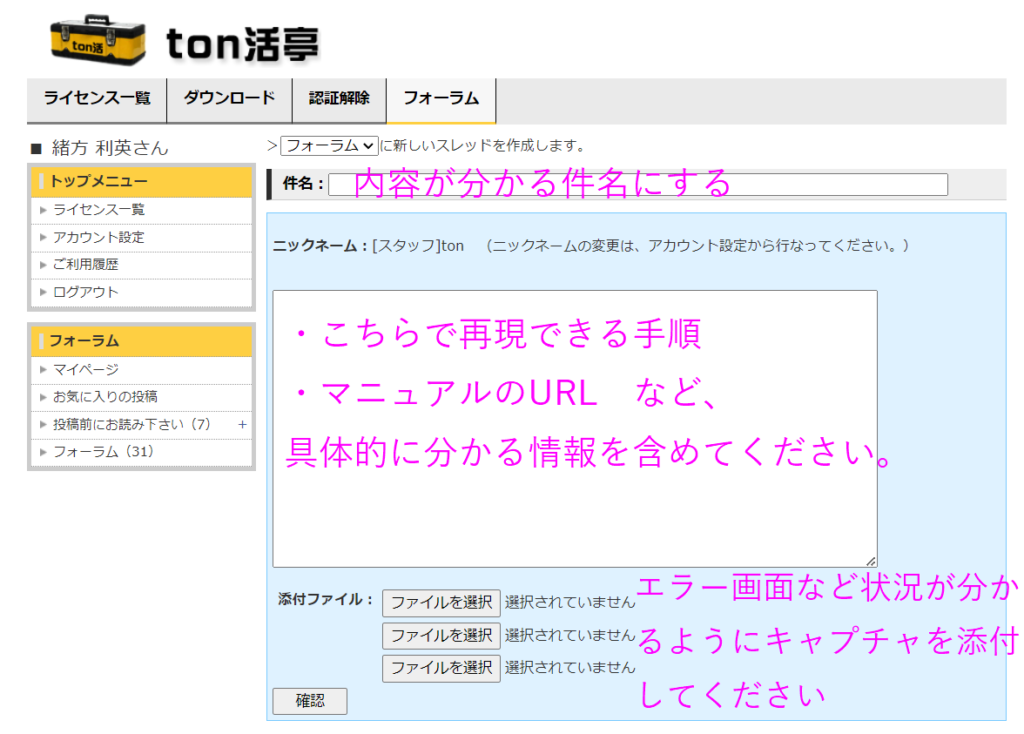Click ログアウト in the sidebar
This screenshot has width=1024, height=734.
point(85,292)
